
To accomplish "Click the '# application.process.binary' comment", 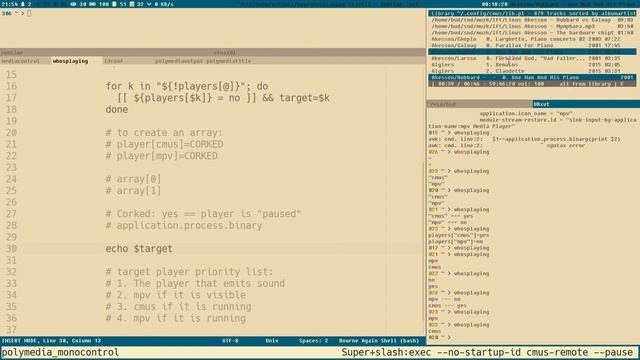I will (x=184, y=225).
